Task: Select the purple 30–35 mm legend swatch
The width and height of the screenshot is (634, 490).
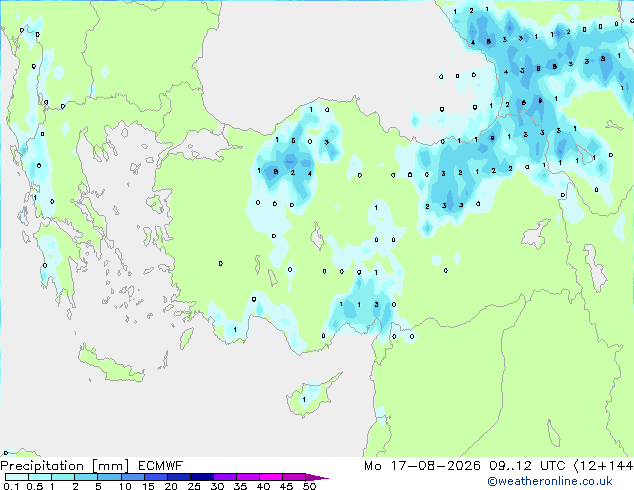Action: point(224,477)
